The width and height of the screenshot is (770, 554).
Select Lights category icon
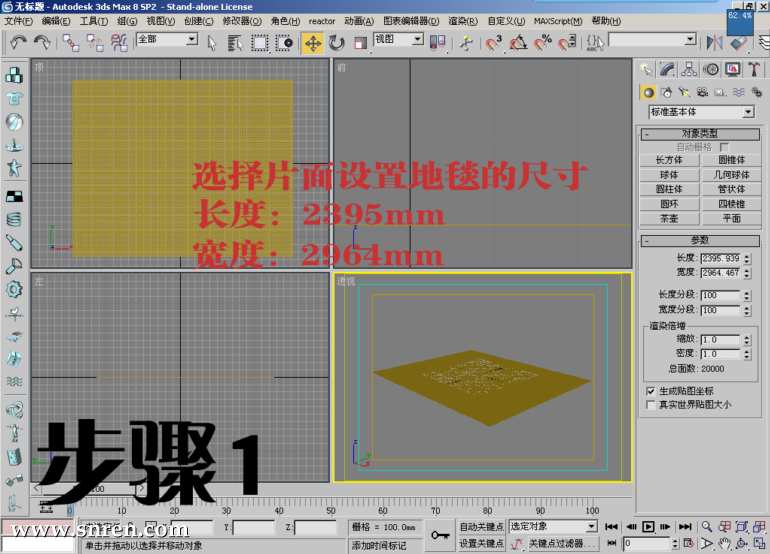pos(685,92)
